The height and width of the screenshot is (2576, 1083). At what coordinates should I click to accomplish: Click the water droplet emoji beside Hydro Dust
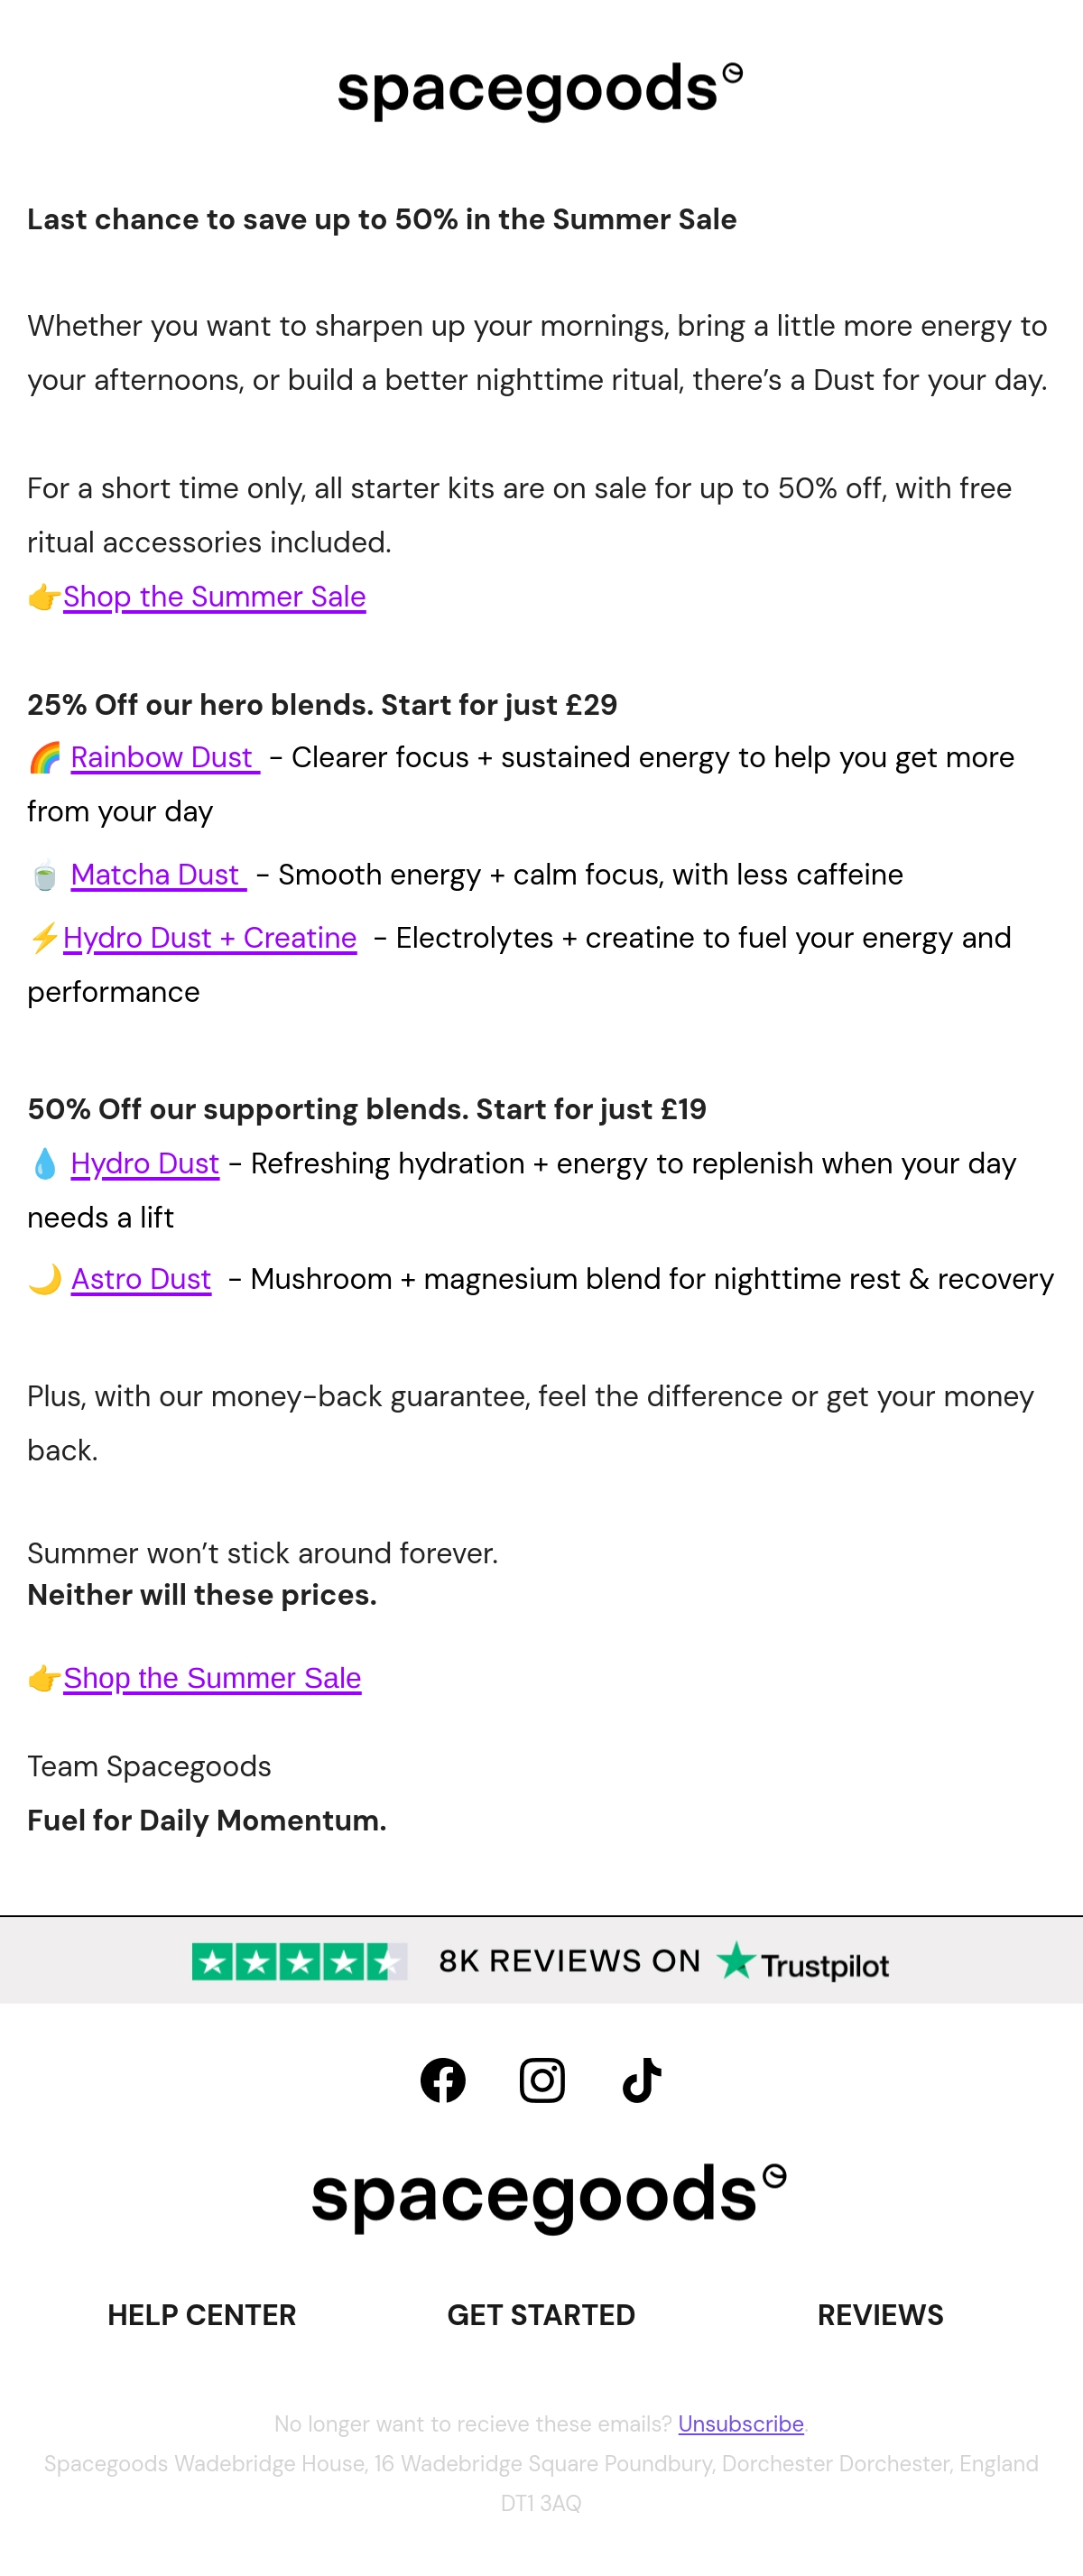[x=44, y=1164]
